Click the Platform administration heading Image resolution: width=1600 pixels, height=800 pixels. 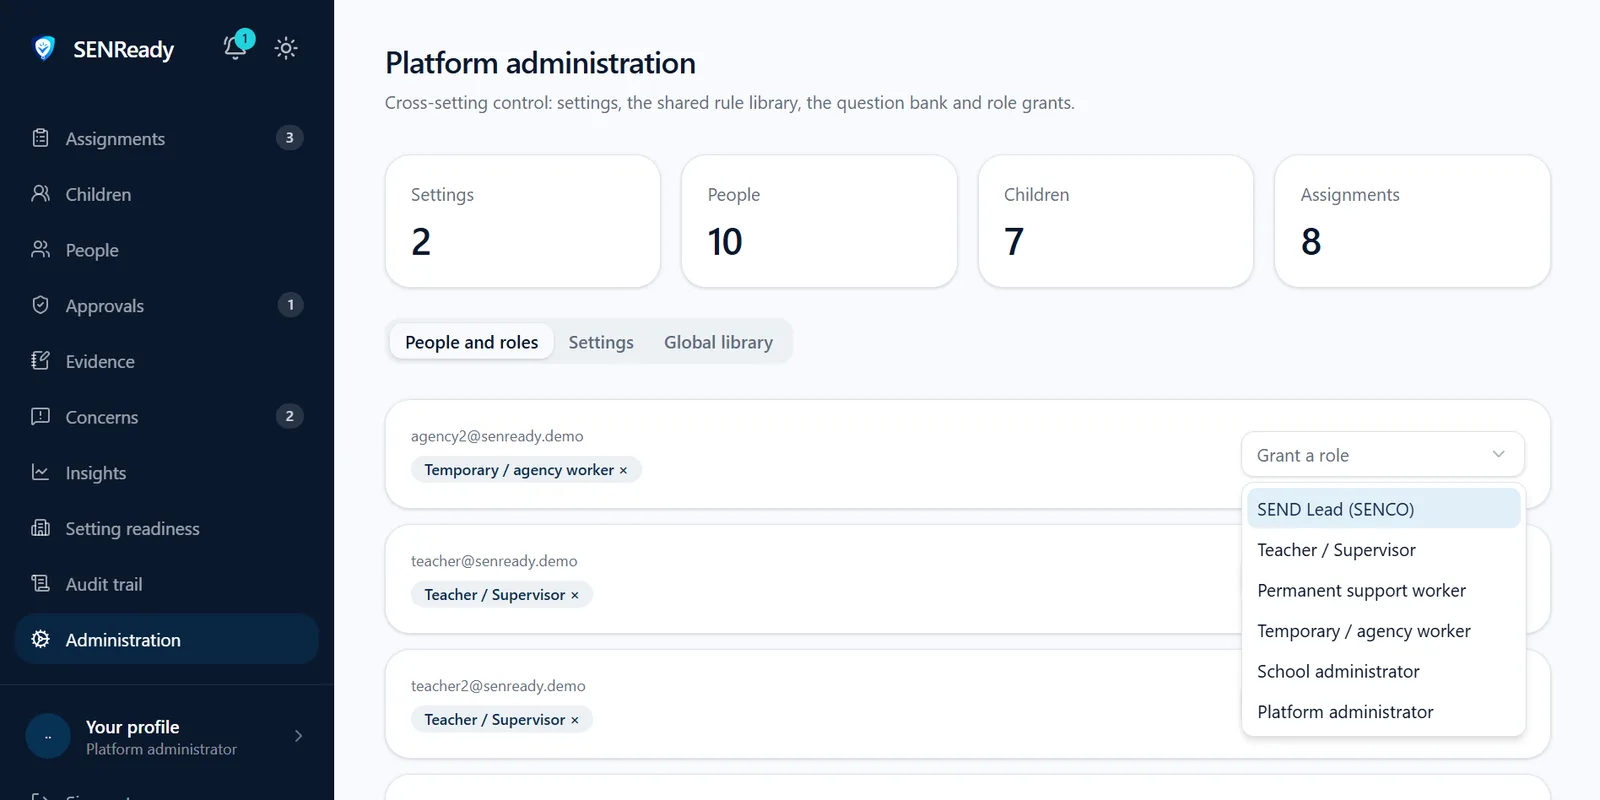pyautogui.click(x=540, y=63)
